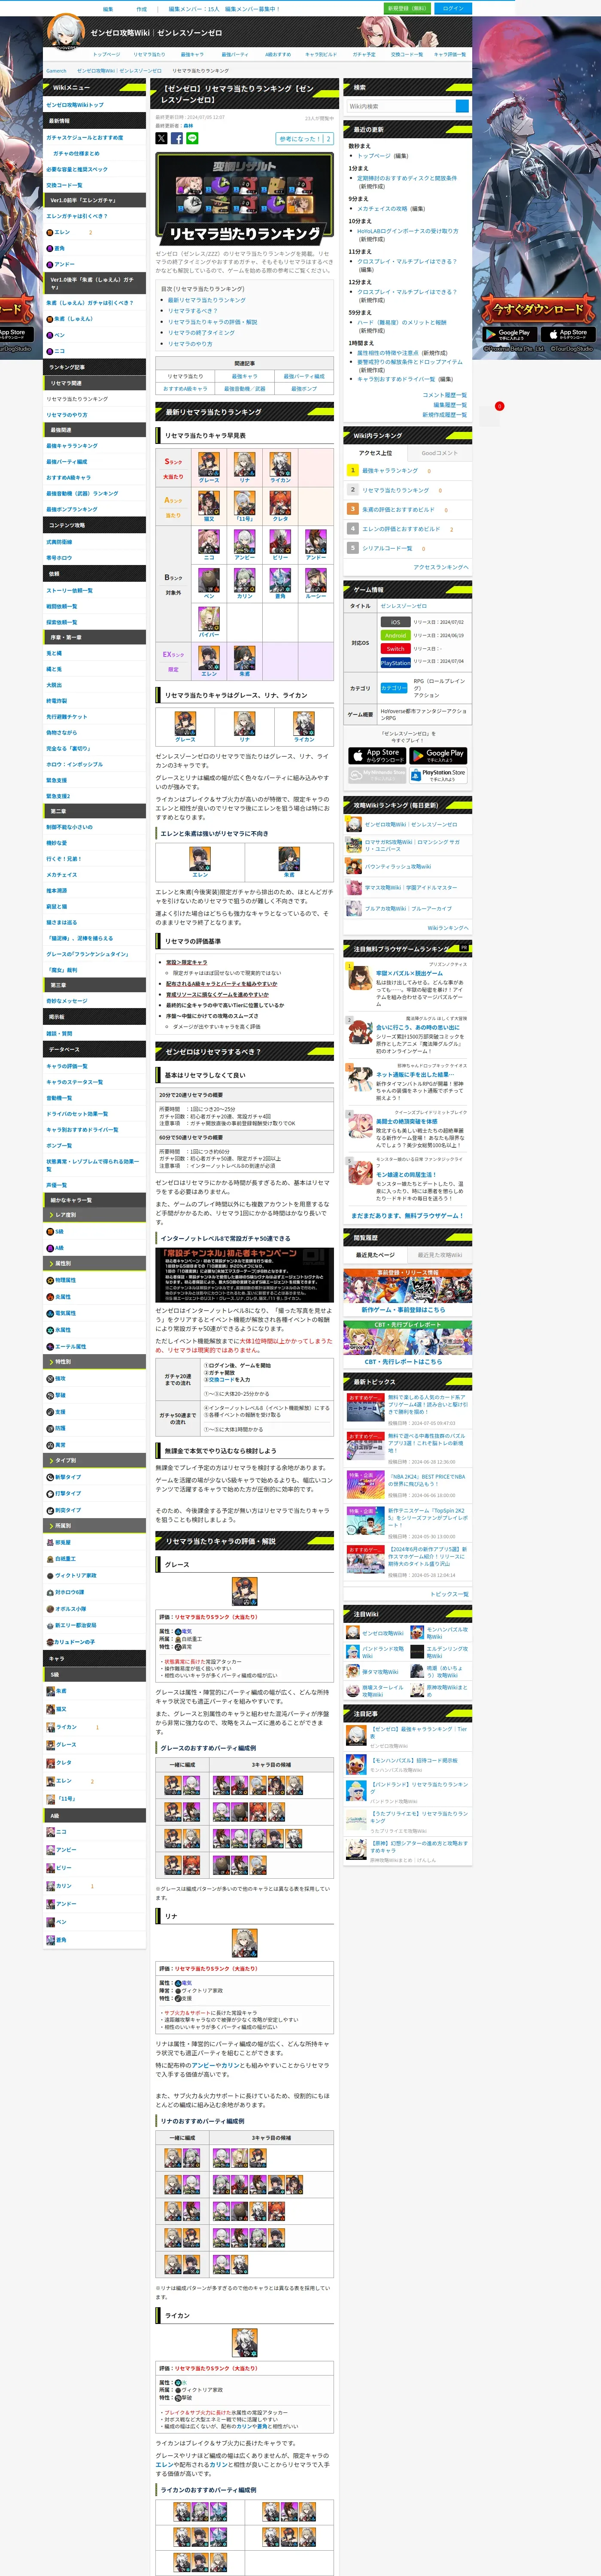Screen dimensions: 601x2576
Task: Open 氷属性 ice attribute icon
Action: point(50,1330)
